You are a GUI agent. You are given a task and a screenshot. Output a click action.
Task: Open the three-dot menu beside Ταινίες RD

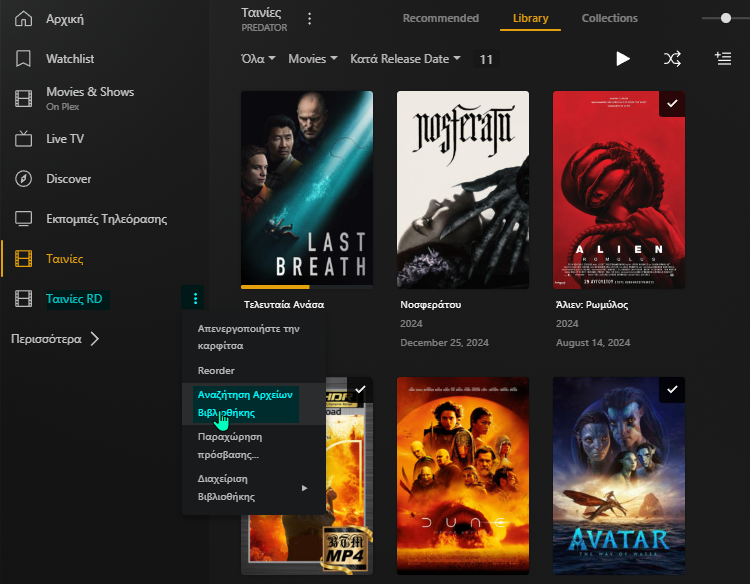tap(195, 298)
